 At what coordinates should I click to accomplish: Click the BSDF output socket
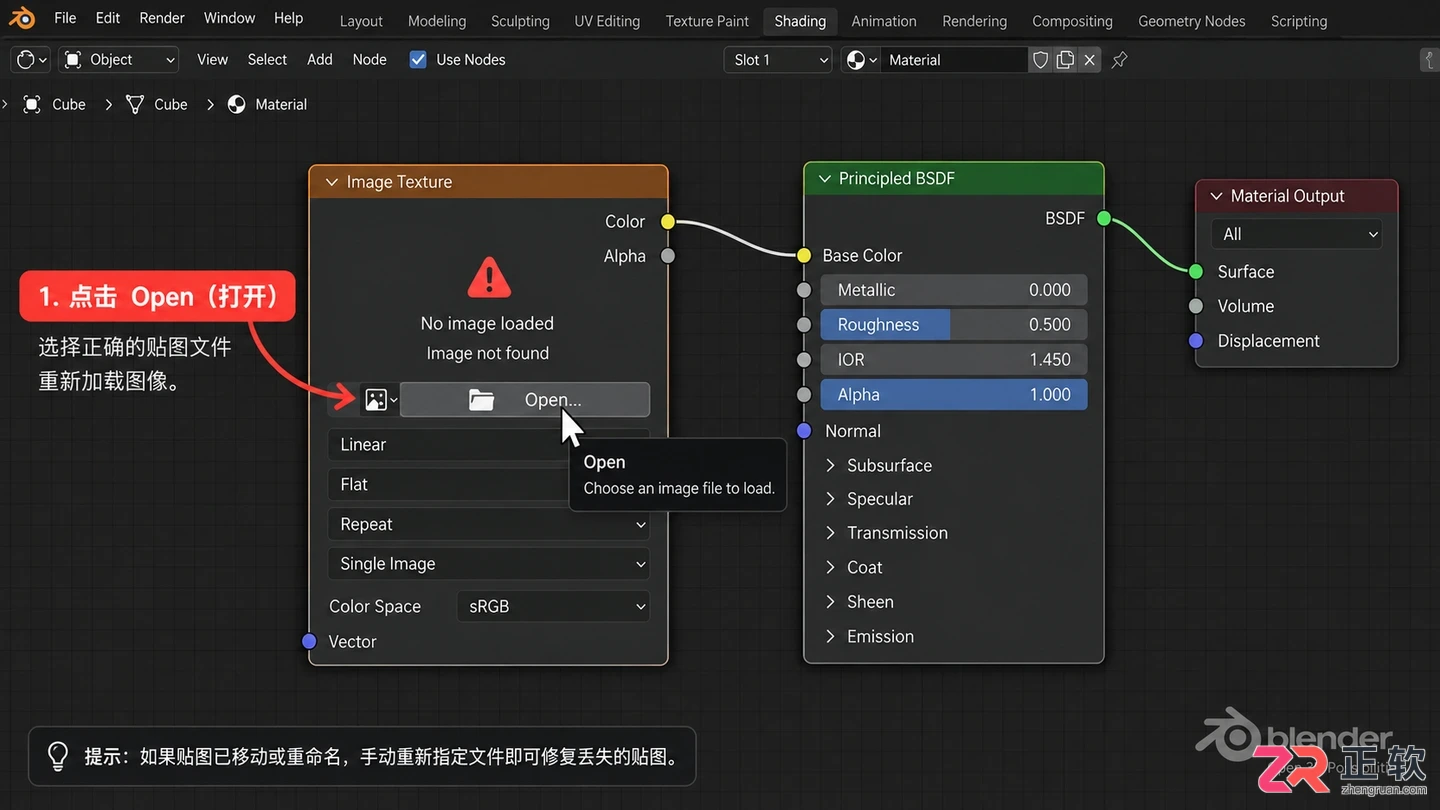click(x=1104, y=218)
